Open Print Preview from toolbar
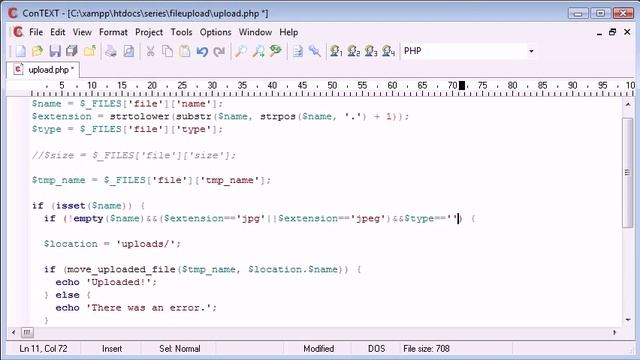 click(129, 51)
